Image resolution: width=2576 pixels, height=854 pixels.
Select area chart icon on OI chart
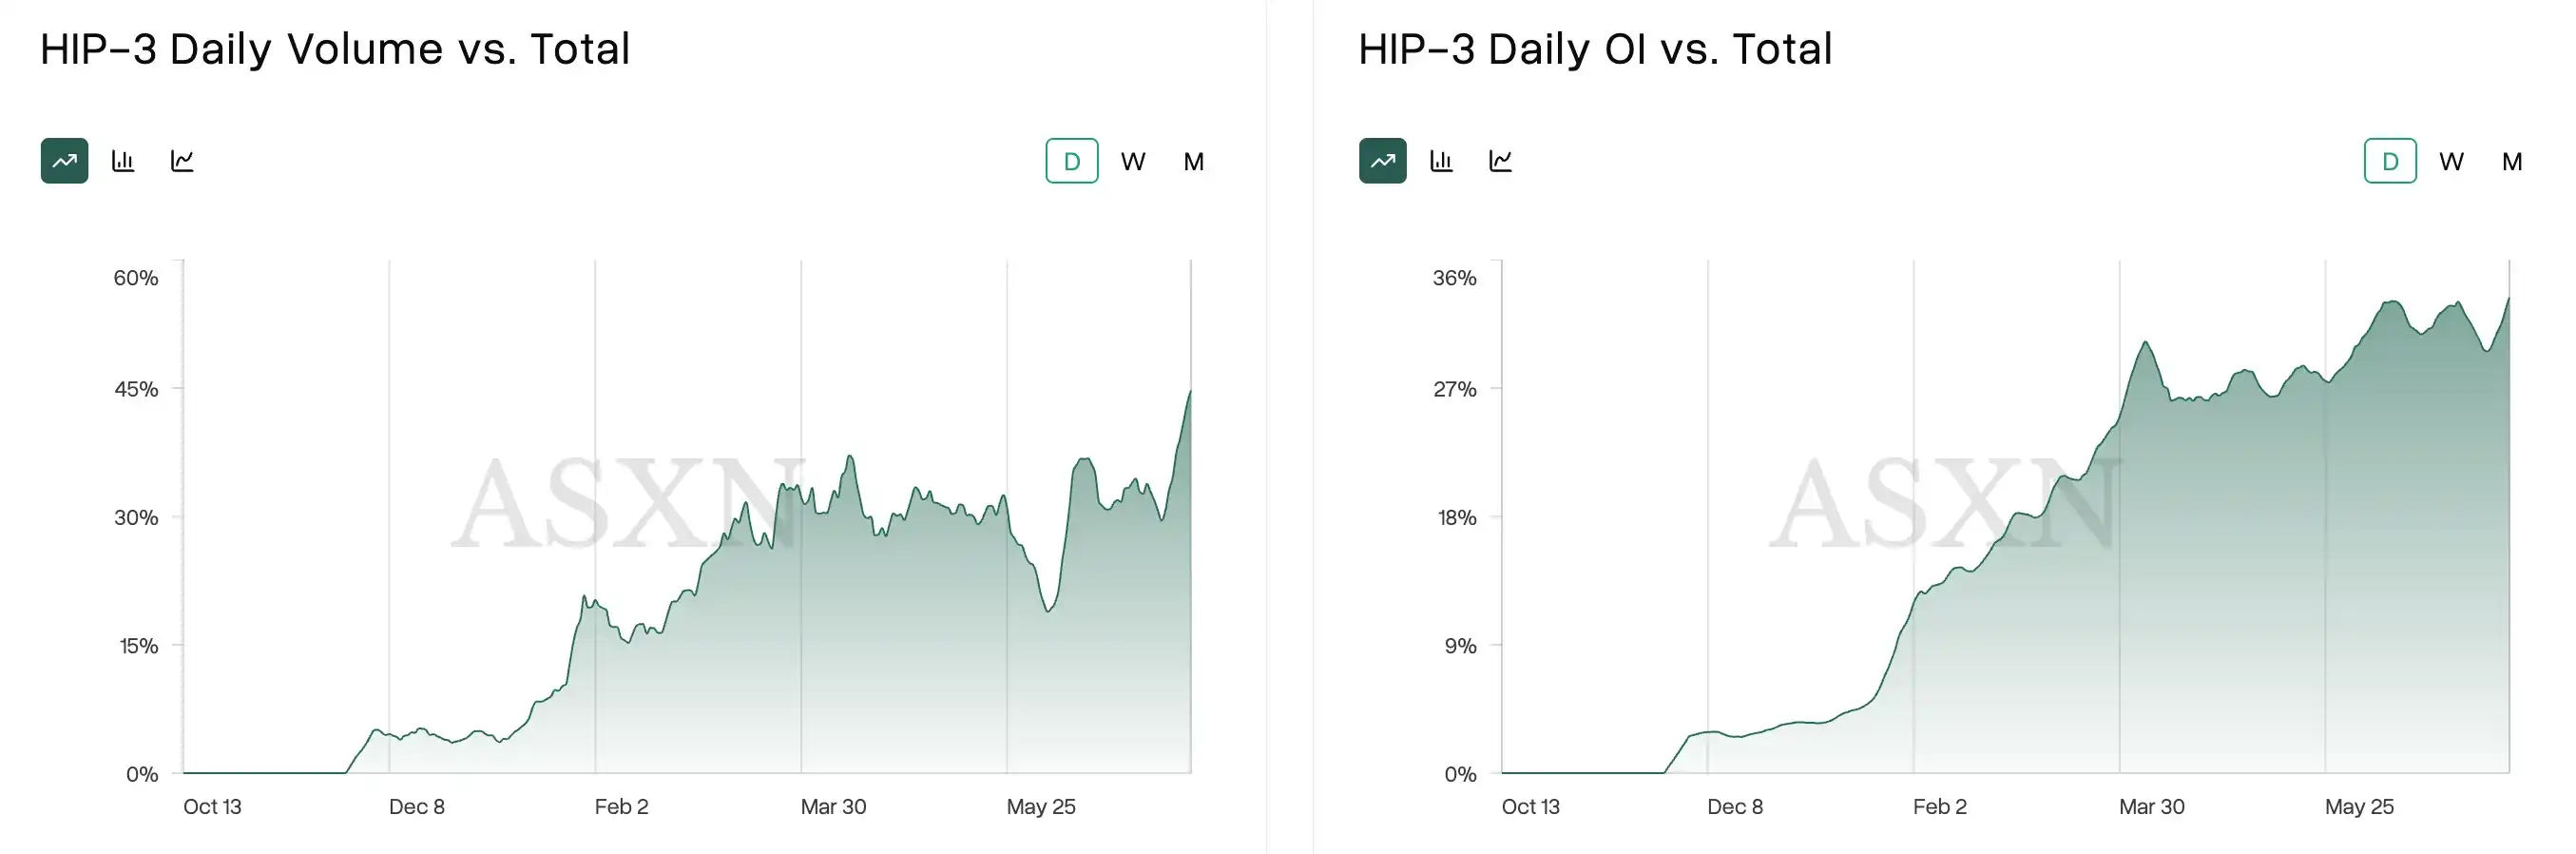point(1382,161)
